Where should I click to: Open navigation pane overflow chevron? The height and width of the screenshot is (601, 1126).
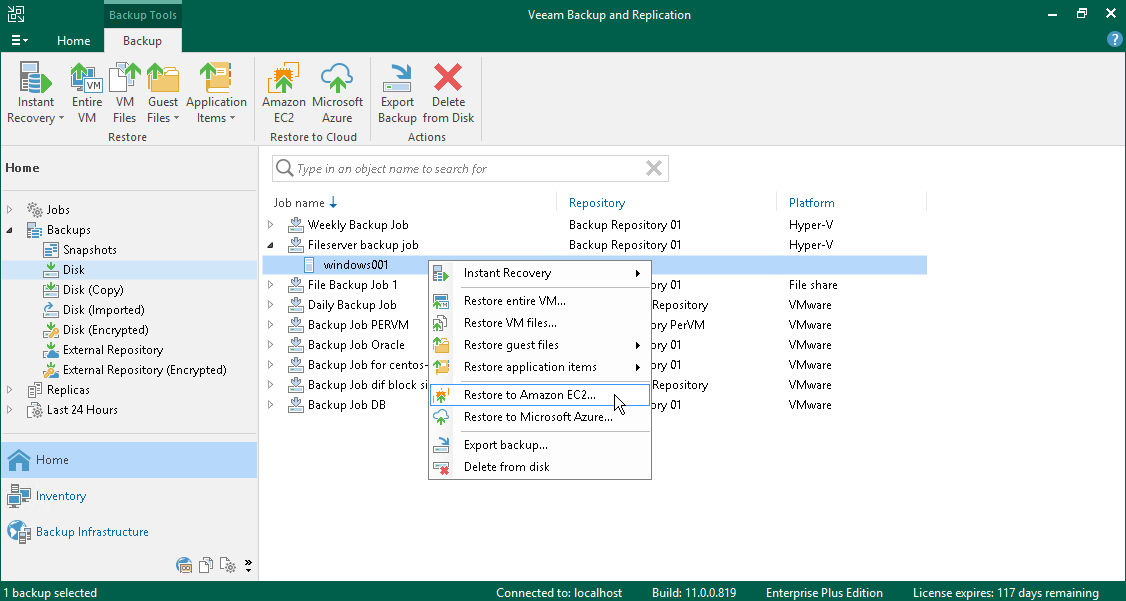click(x=248, y=565)
